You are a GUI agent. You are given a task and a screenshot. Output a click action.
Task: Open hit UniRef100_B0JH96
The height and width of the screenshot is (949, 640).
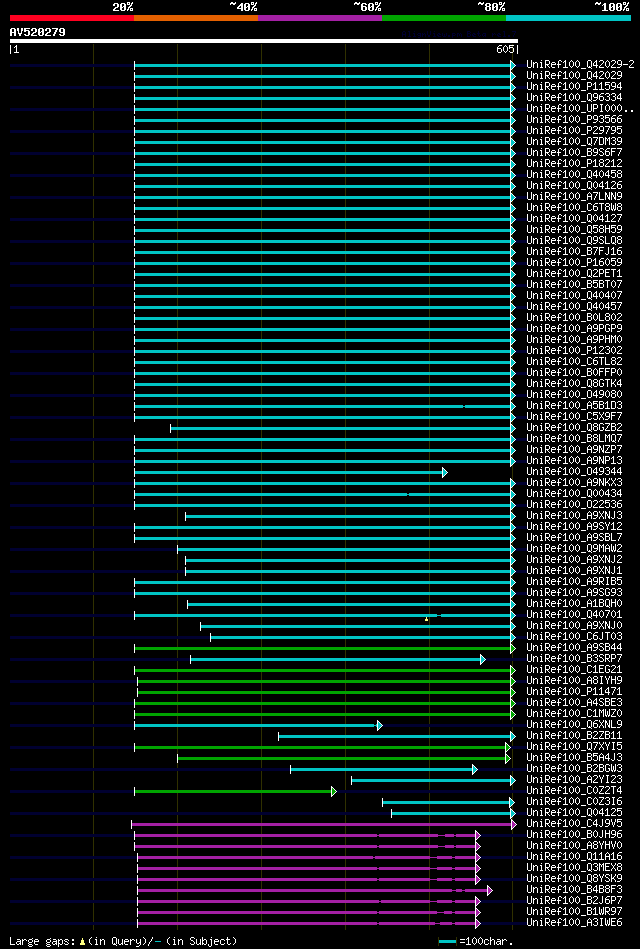574,835
